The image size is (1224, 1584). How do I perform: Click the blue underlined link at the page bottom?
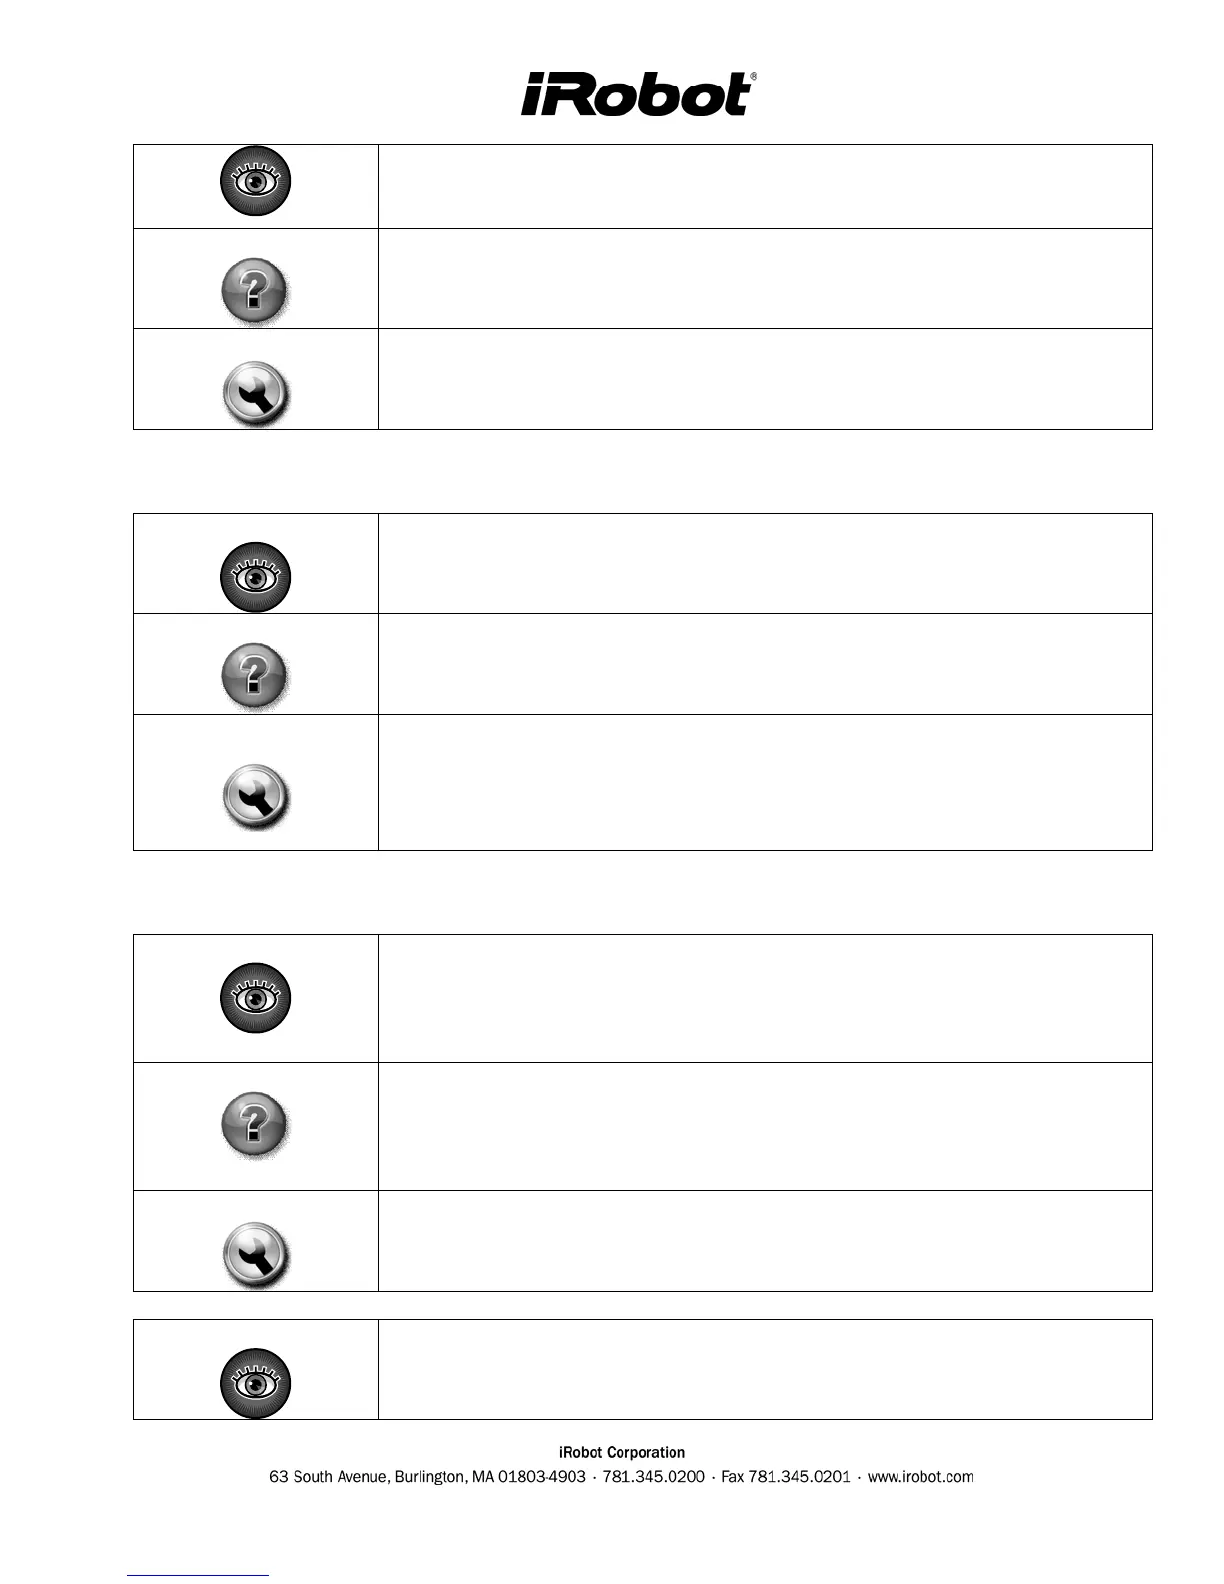coord(198,1575)
